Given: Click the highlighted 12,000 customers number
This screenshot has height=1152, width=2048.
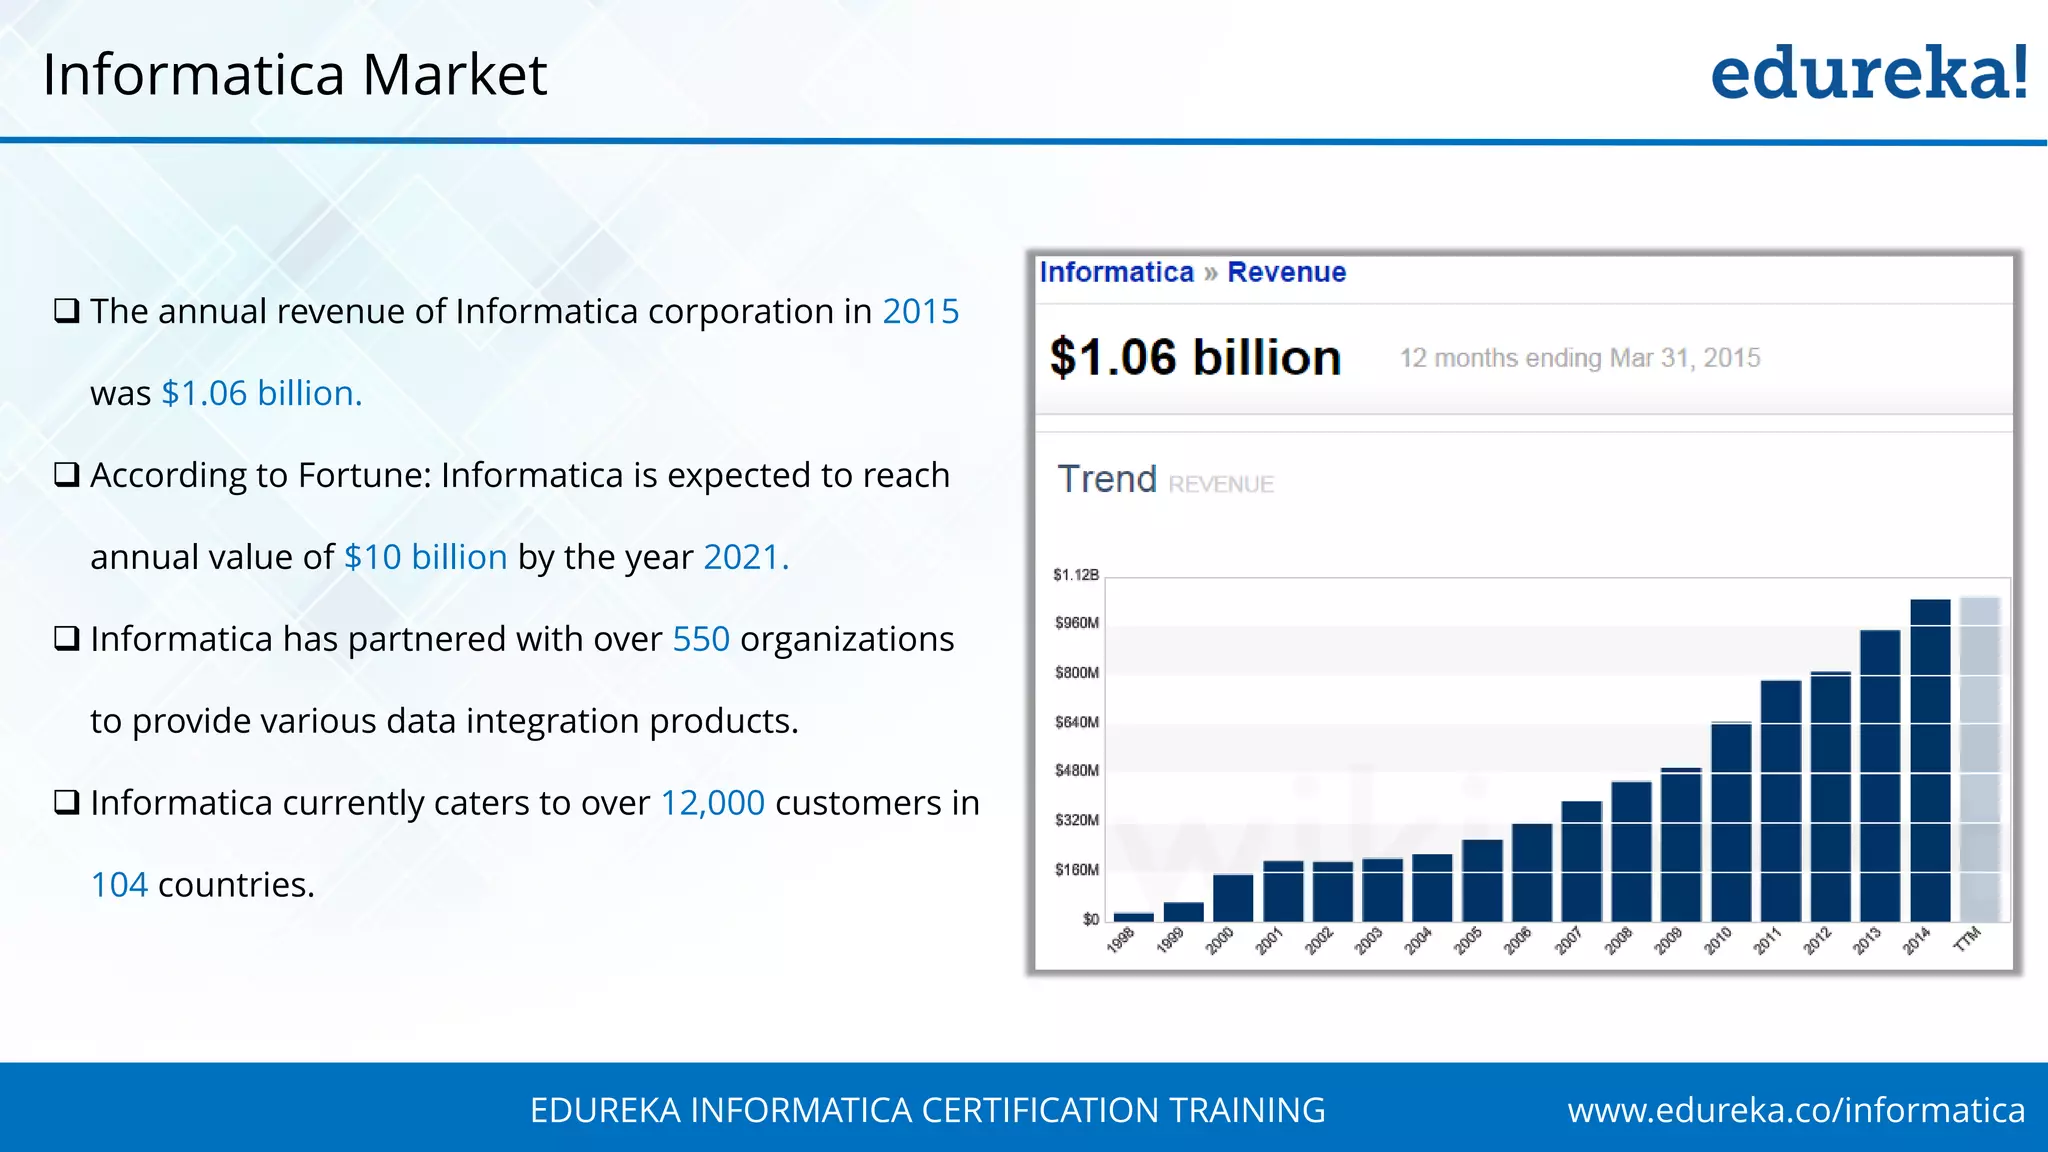Looking at the screenshot, I should 712,803.
